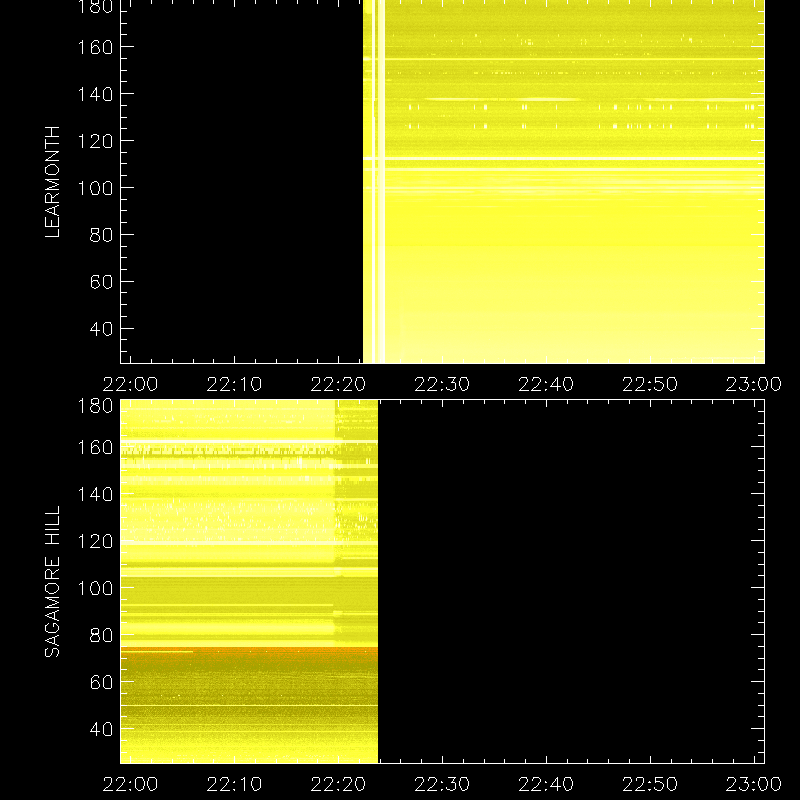
Task: Select 160 label on Sagamore Hill axis
Action: (95, 447)
